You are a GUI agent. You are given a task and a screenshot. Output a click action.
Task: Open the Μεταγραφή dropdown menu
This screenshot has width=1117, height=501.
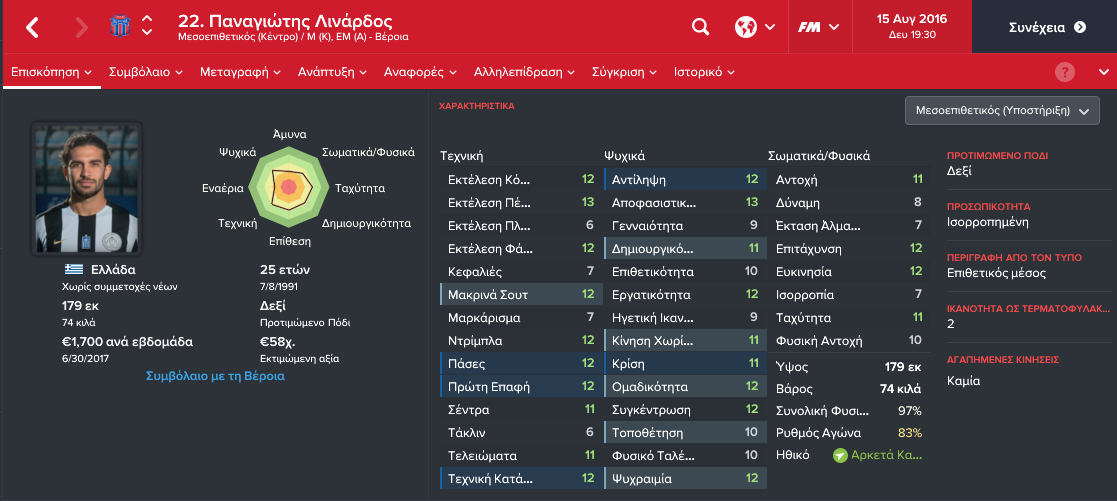pyautogui.click(x=240, y=72)
